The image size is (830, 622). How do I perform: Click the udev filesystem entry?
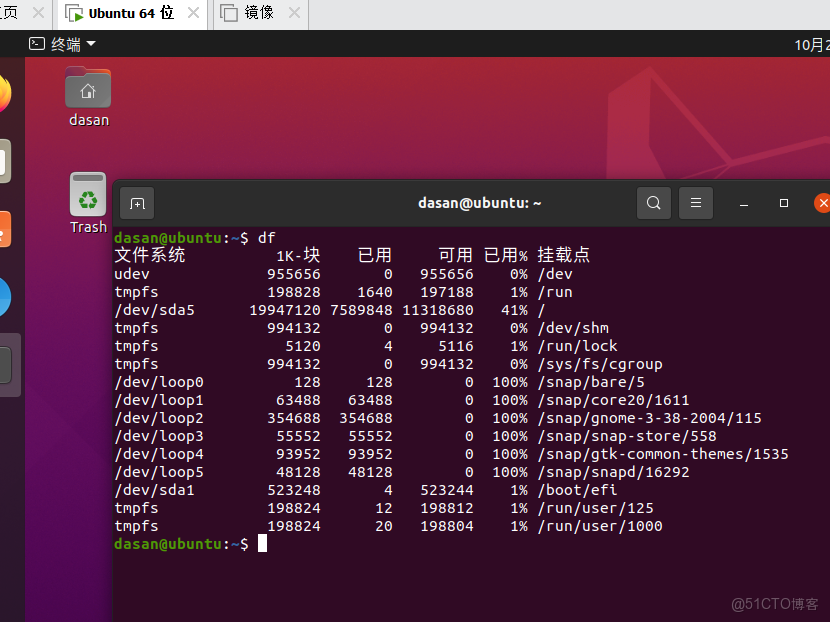132,274
